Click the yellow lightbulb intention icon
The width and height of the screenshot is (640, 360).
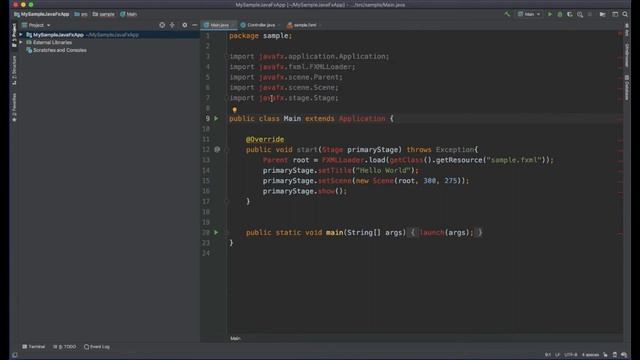pyautogui.click(x=234, y=109)
